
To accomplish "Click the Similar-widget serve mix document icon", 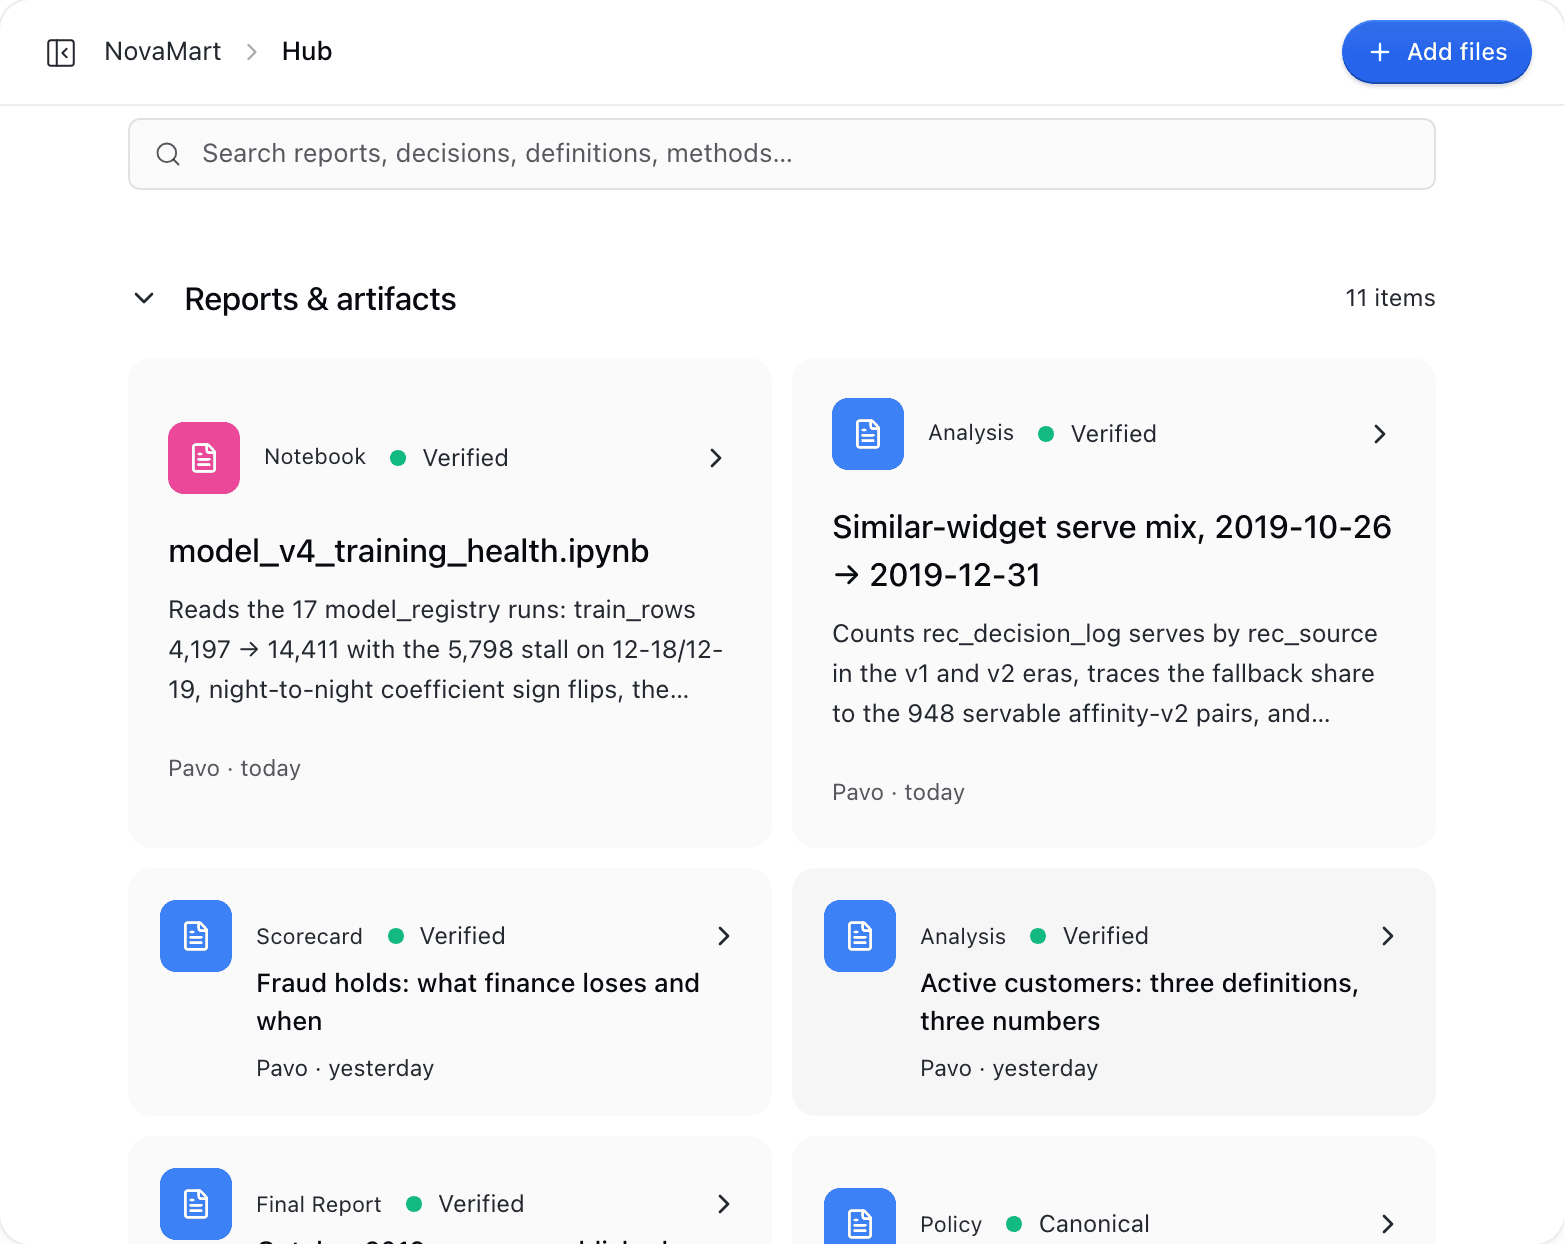I will tap(868, 434).
